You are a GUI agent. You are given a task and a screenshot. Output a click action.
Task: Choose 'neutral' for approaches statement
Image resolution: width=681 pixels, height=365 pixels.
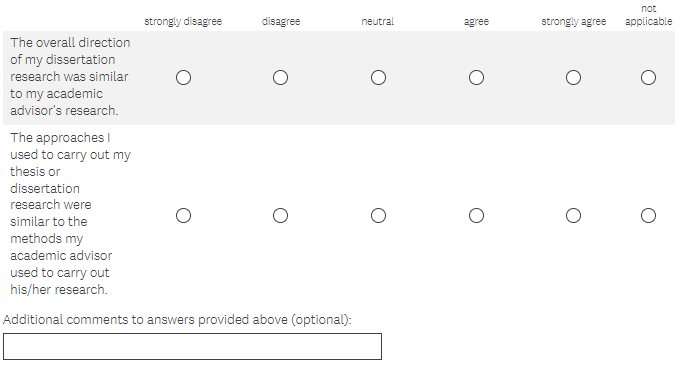coord(378,216)
